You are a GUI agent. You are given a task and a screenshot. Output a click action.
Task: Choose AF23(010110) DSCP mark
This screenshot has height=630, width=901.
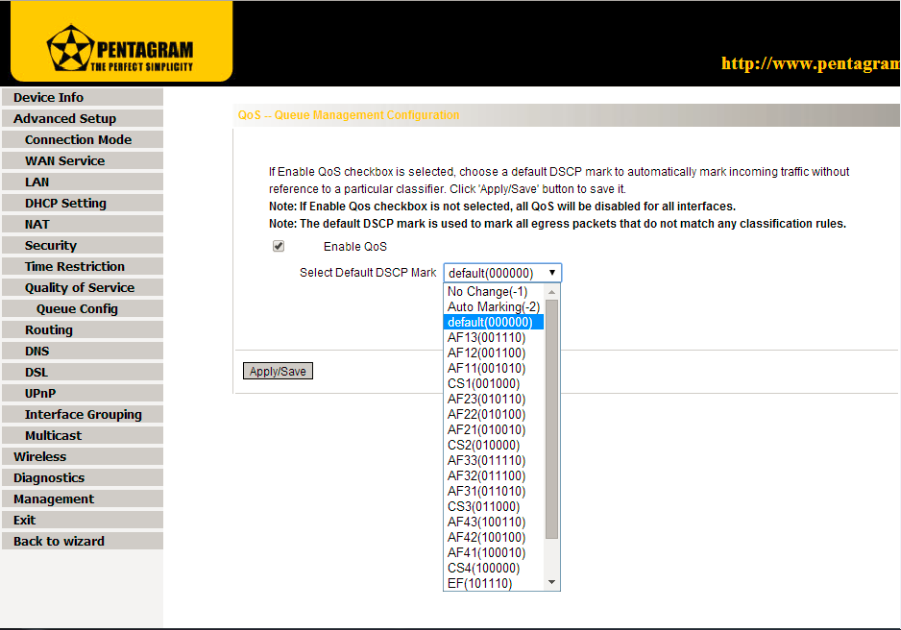[494, 399]
